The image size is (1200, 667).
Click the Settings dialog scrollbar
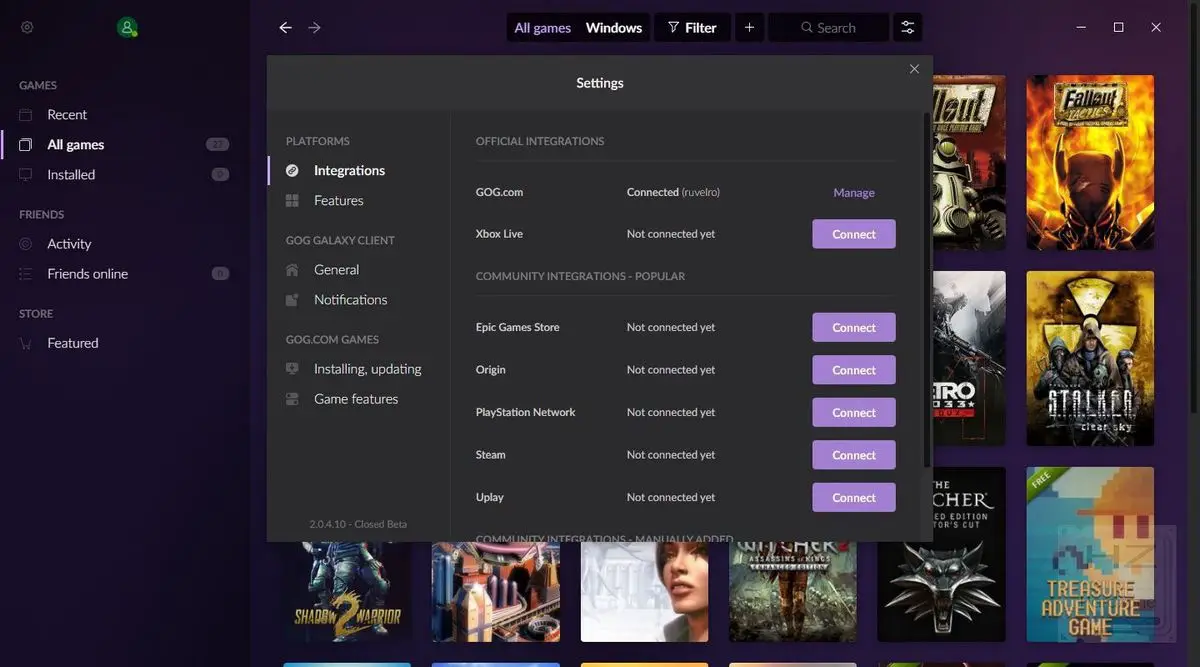[927, 288]
